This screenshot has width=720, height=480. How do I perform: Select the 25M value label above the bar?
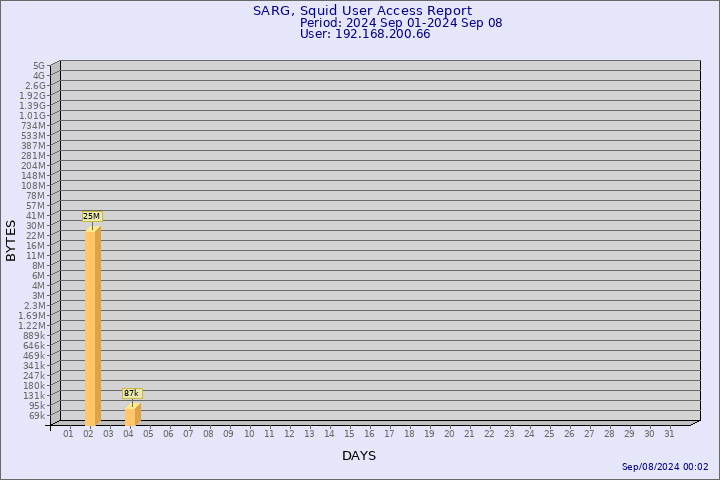[91, 216]
